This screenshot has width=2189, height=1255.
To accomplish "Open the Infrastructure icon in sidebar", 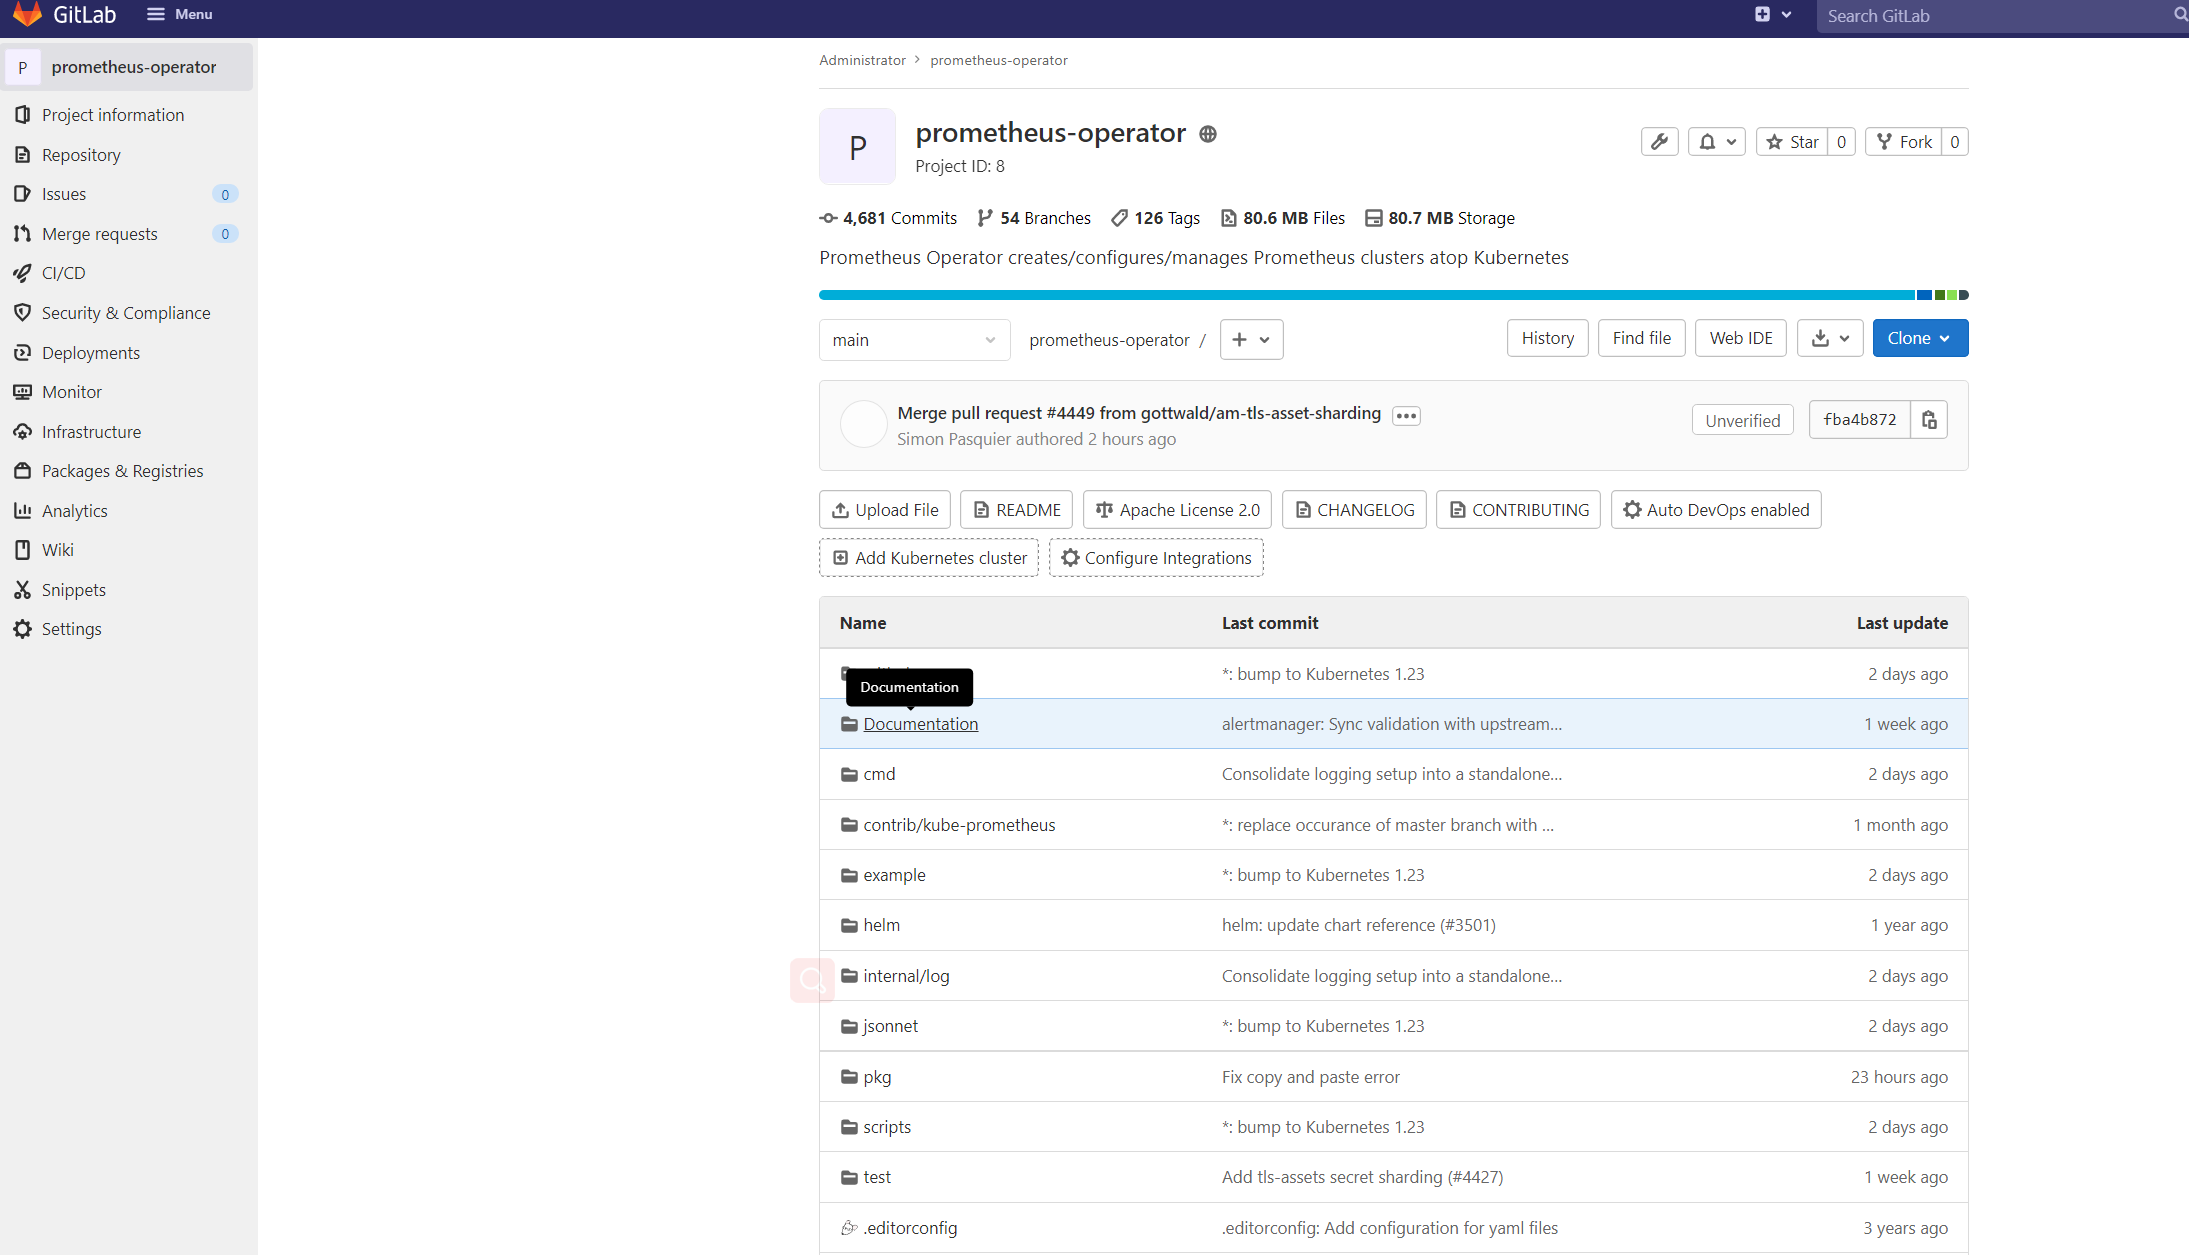I will 22,432.
